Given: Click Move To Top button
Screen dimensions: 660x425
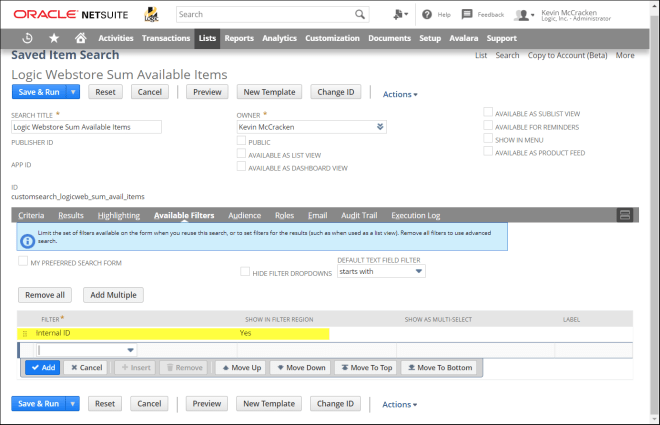Looking at the screenshot, I should point(366,367).
